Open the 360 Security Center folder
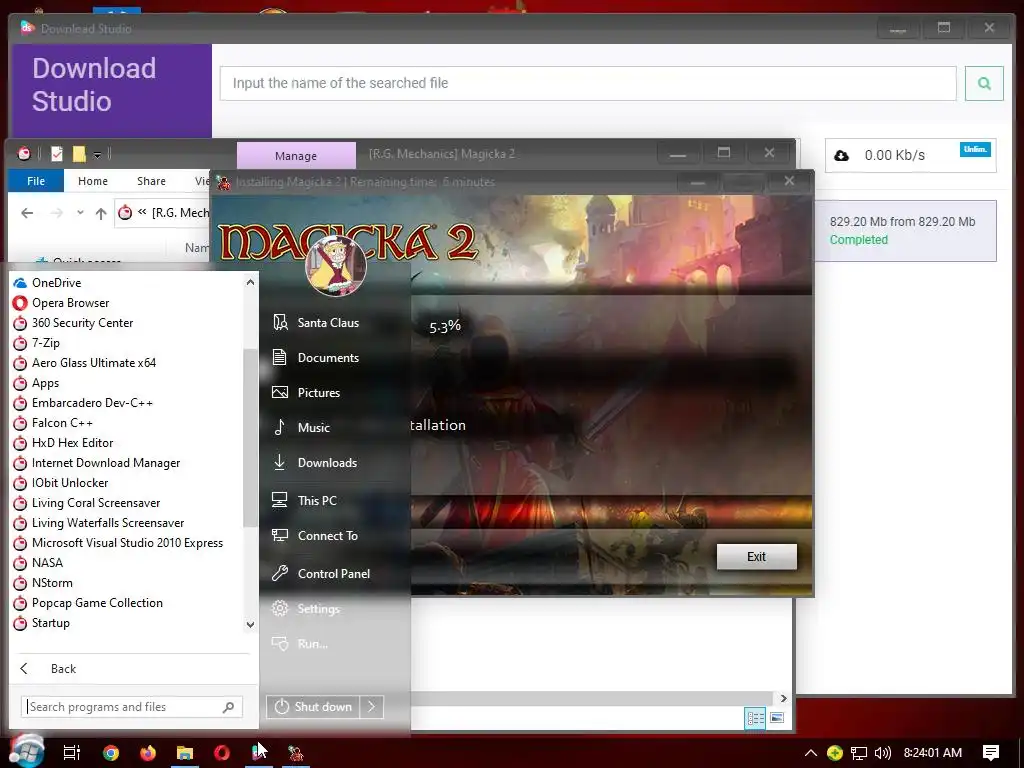1024x768 pixels. point(72,323)
